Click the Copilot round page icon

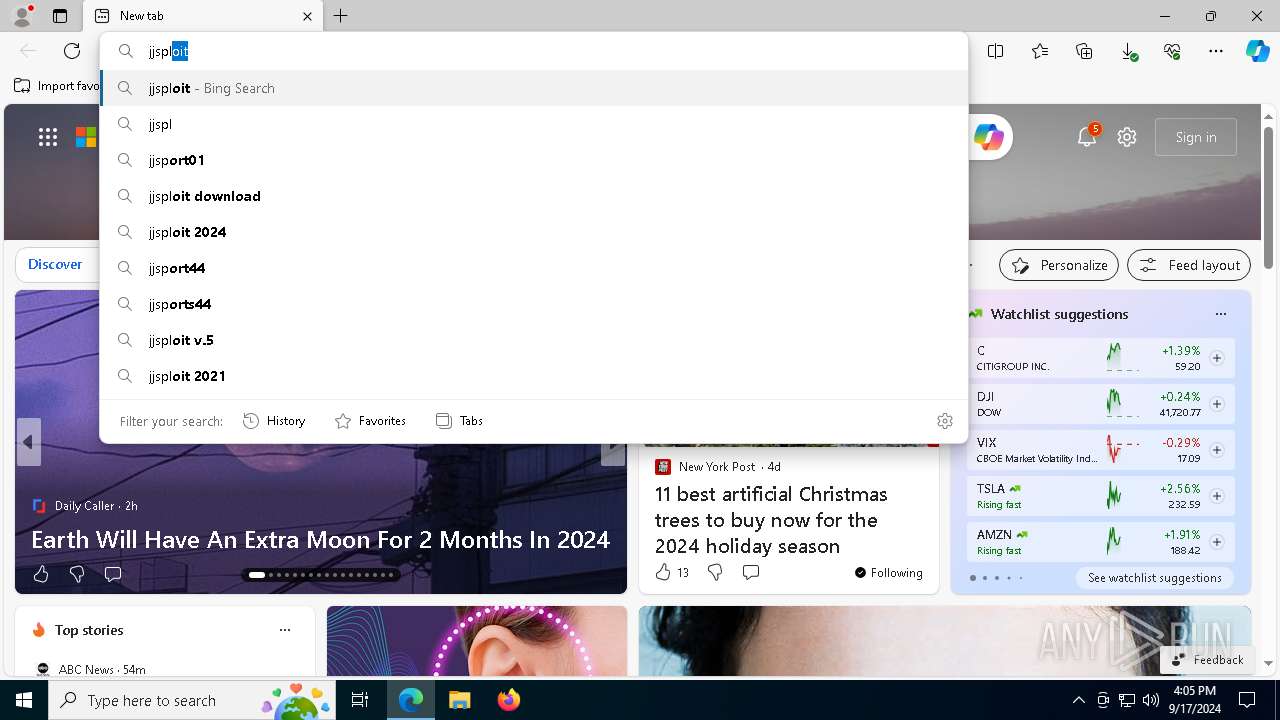pos(988,137)
